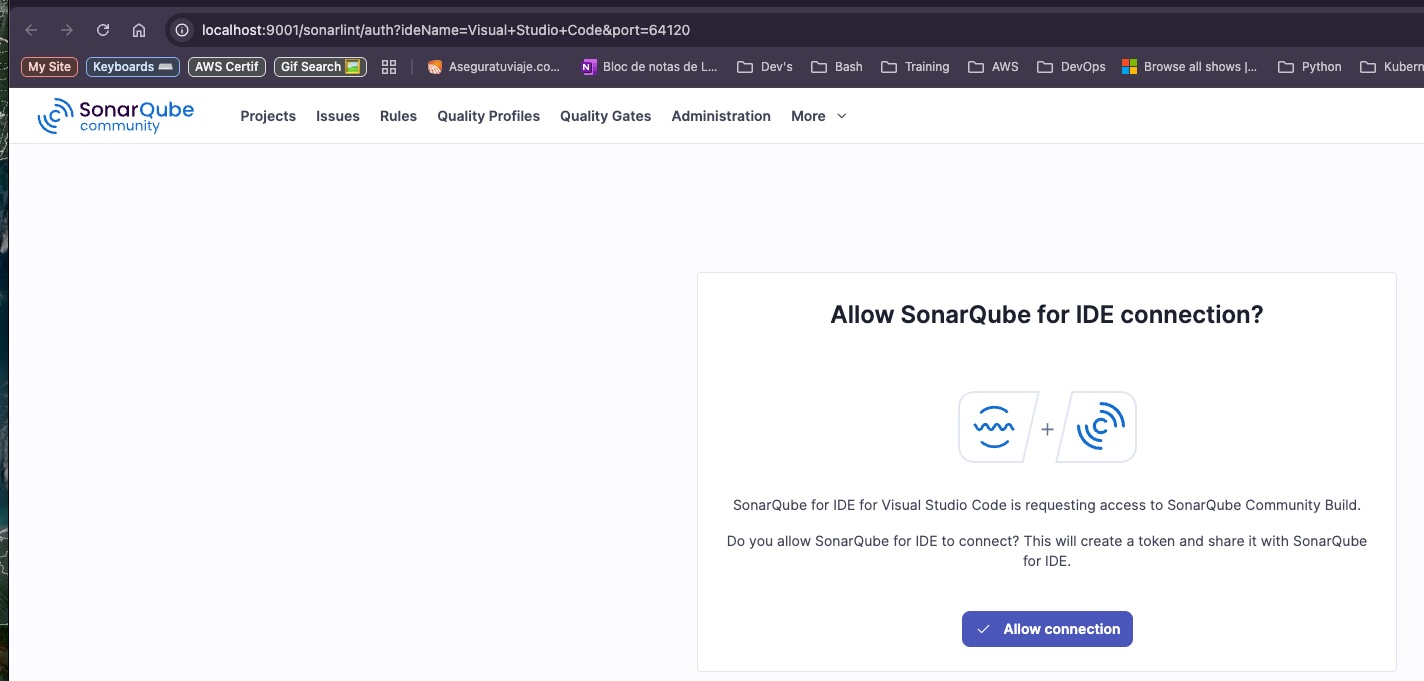Open the AWS Certif bookmark
Screen dimensions: 1424x681
(x=227, y=67)
